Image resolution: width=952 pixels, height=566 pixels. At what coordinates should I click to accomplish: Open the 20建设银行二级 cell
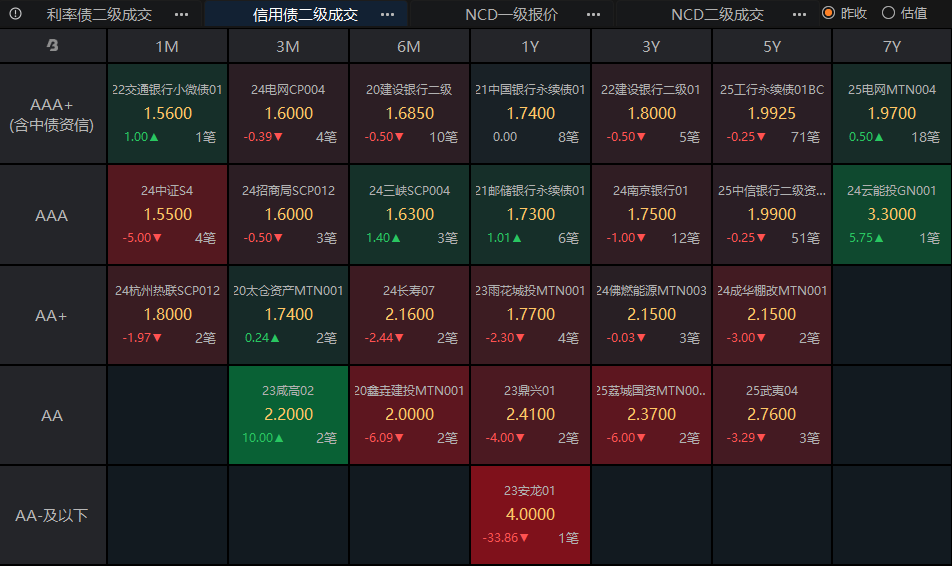(409, 114)
